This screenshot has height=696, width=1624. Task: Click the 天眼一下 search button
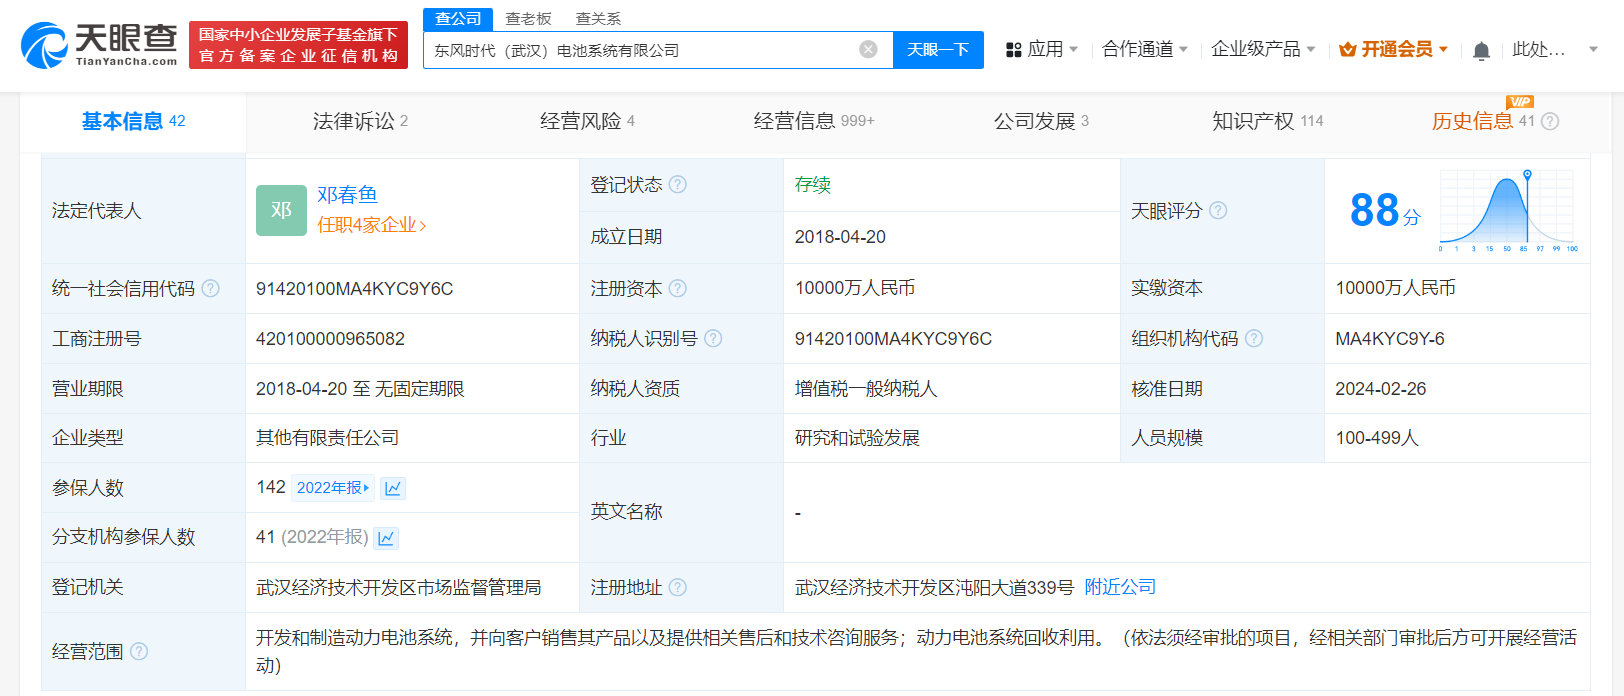tap(938, 50)
